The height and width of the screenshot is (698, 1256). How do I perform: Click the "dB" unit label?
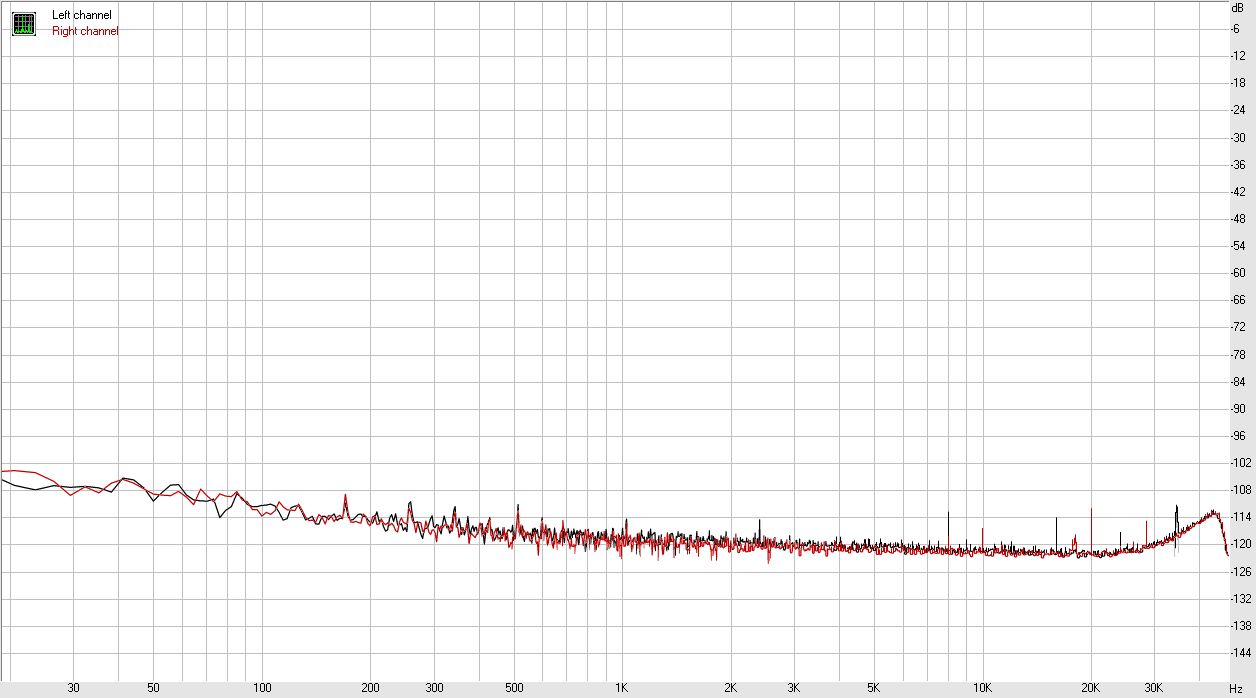point(1237,8)
